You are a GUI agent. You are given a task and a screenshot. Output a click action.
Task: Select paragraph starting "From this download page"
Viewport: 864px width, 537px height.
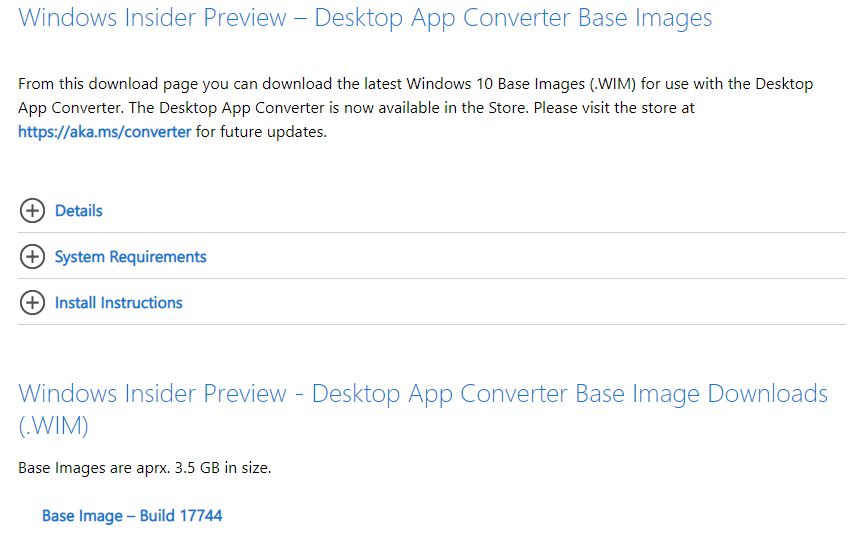pyautogui.click(x=415, y=107)
